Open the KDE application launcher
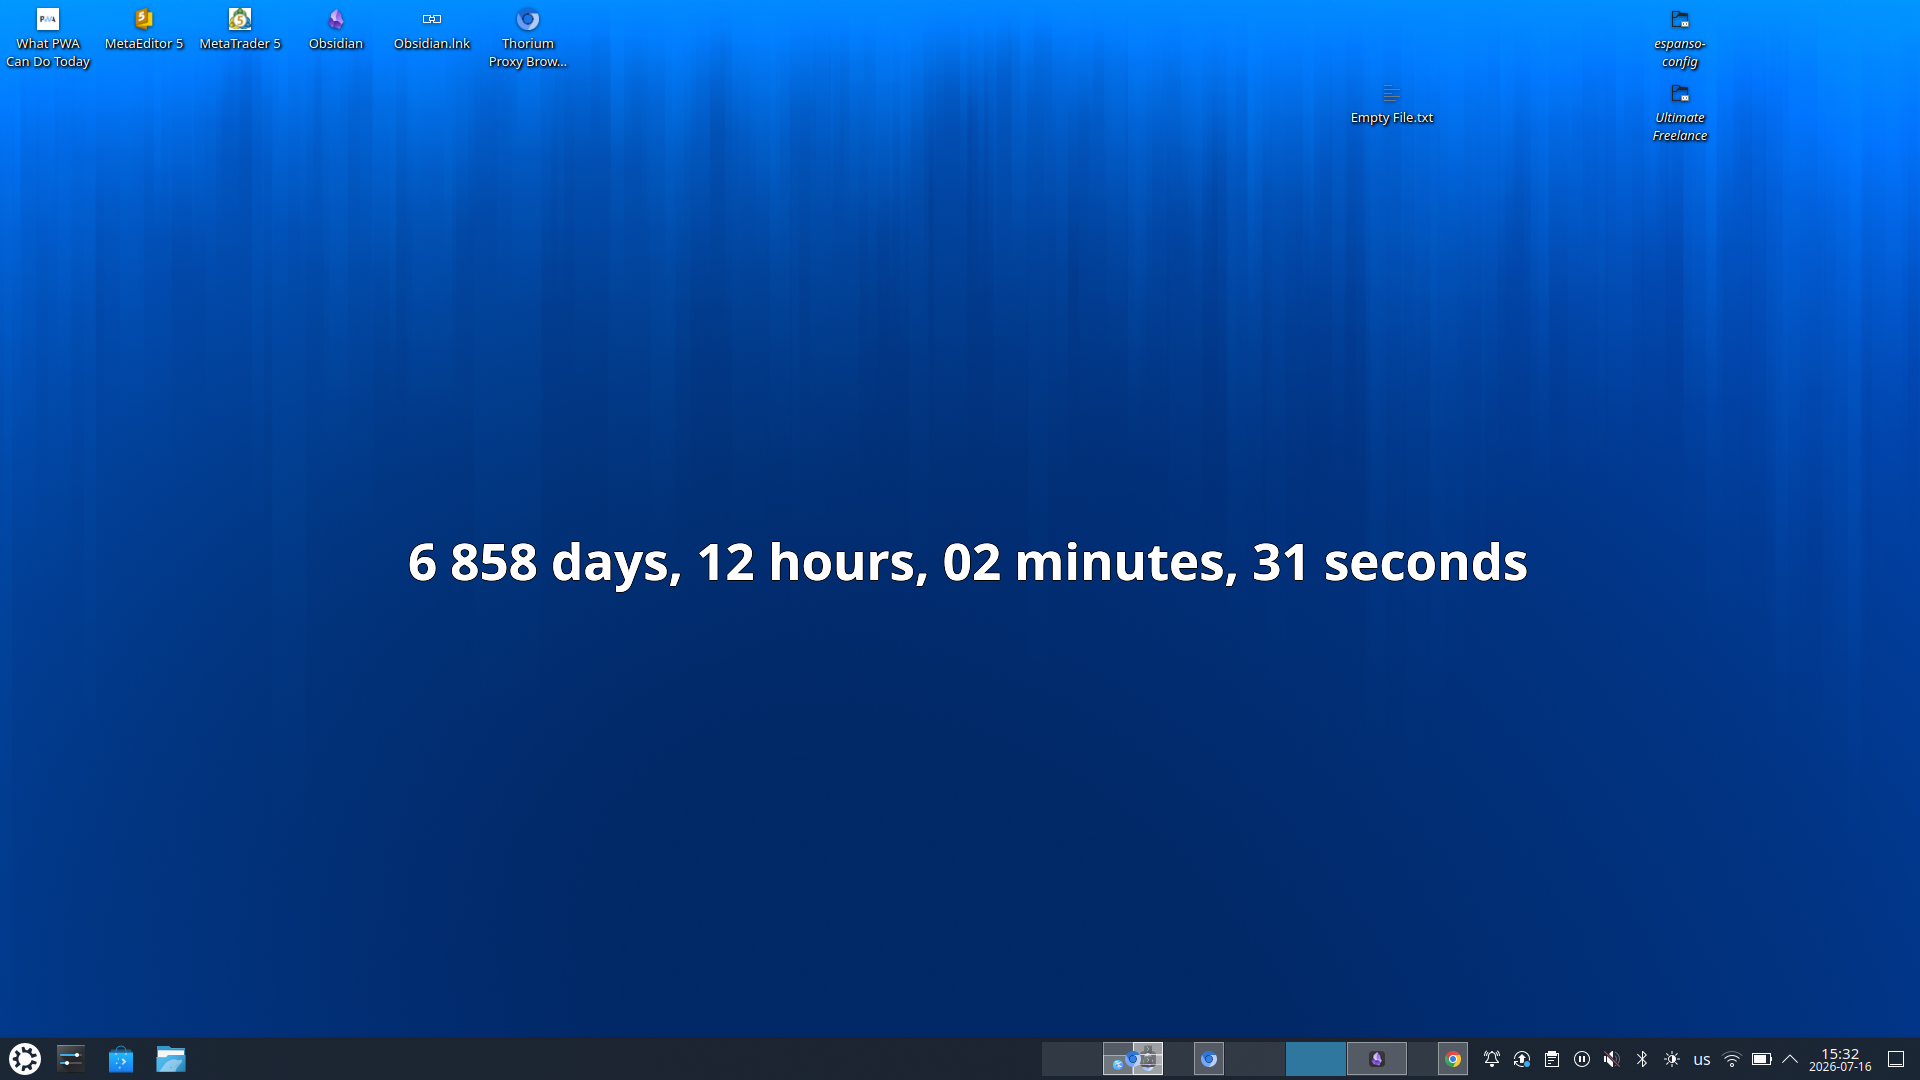This screenshot has height=1080, width=1920. 25,1059
